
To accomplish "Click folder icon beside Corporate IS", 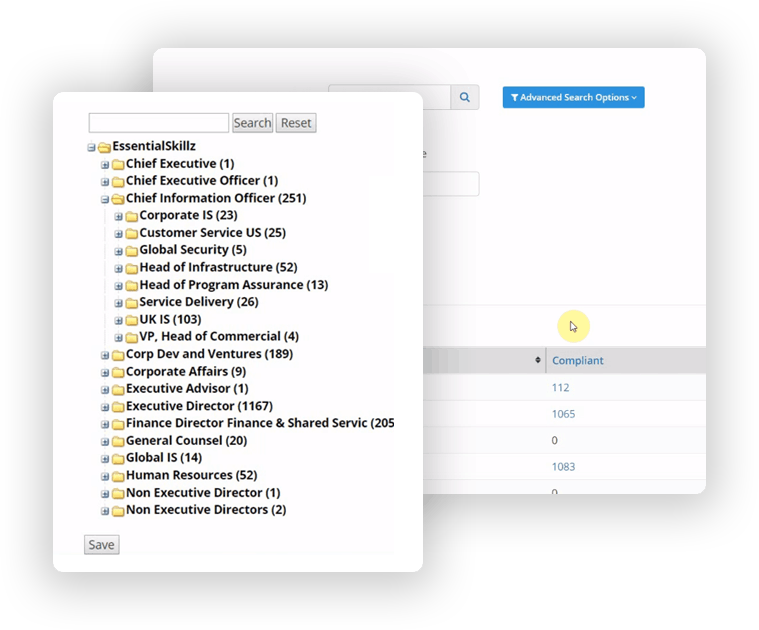I will (x=131, y=216).
